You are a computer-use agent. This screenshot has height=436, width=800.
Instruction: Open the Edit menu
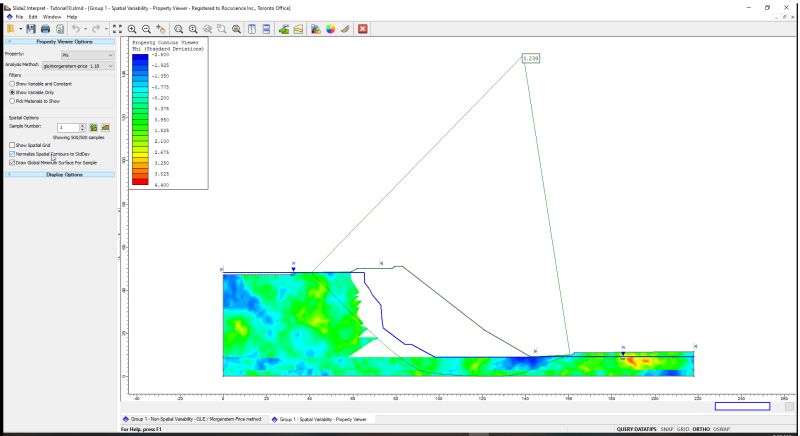point(33,17)
